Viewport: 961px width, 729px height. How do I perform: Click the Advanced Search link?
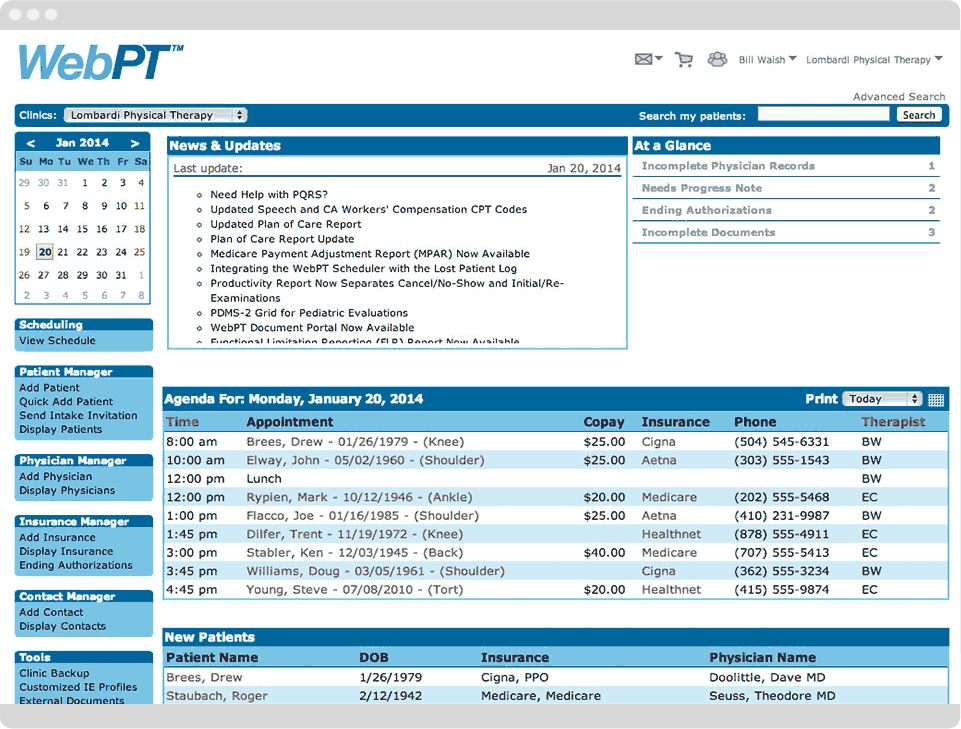pos(899,96)
